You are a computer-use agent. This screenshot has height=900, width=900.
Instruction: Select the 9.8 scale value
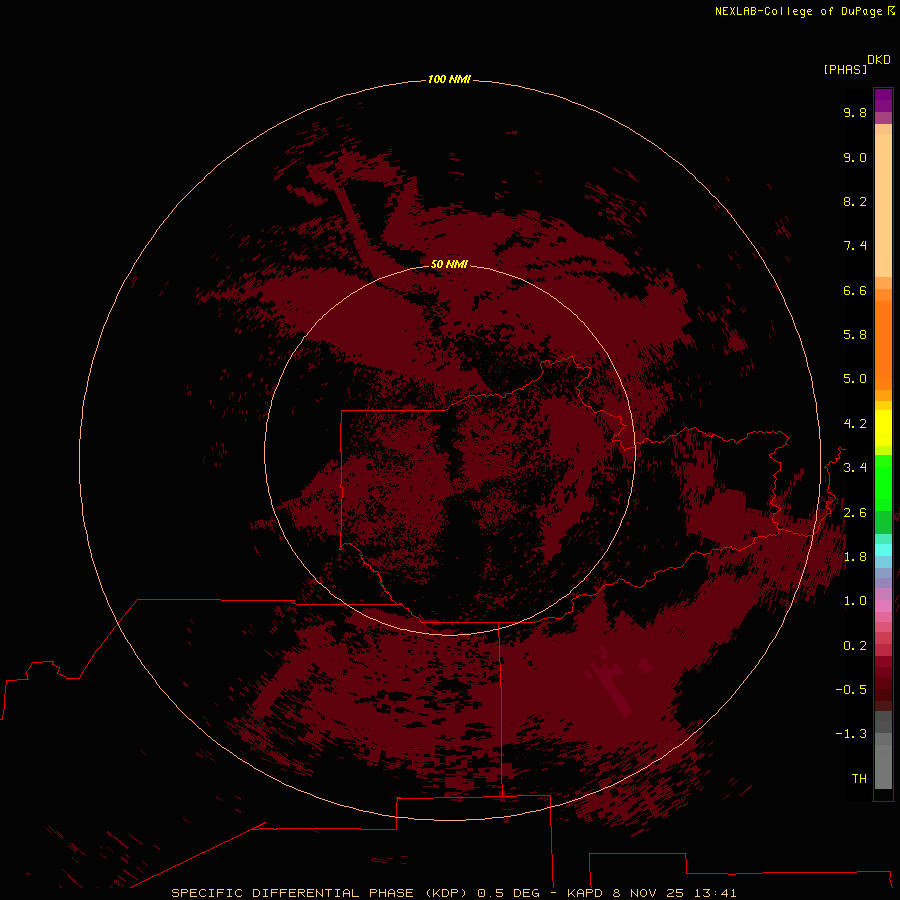855,112
